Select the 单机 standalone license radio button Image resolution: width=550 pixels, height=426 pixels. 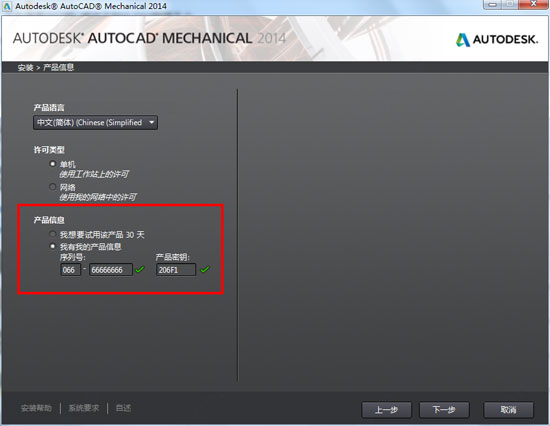point(53,164)
